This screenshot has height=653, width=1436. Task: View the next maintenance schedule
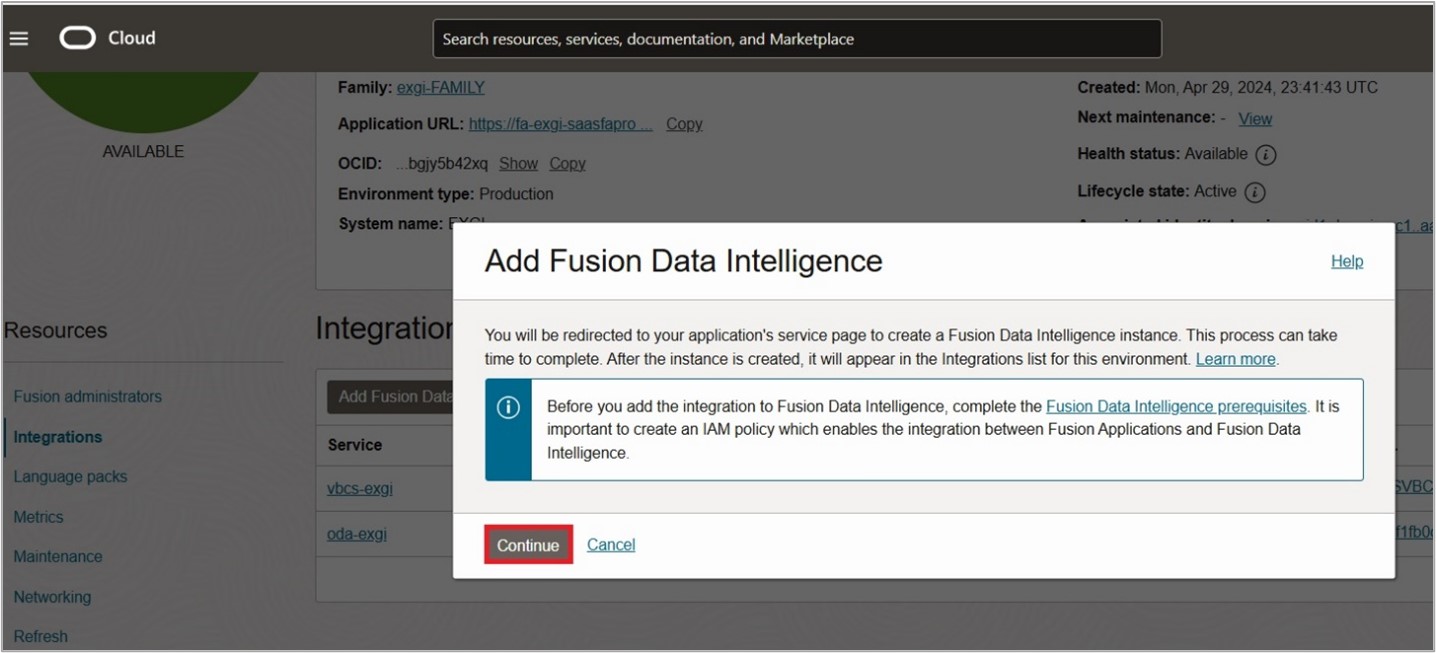1255,119
